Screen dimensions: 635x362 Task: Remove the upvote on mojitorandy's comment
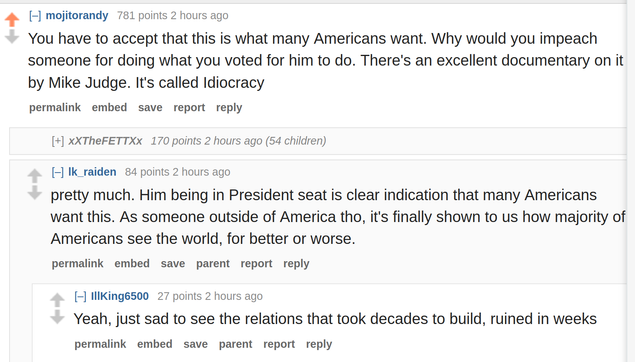point(12,19)
